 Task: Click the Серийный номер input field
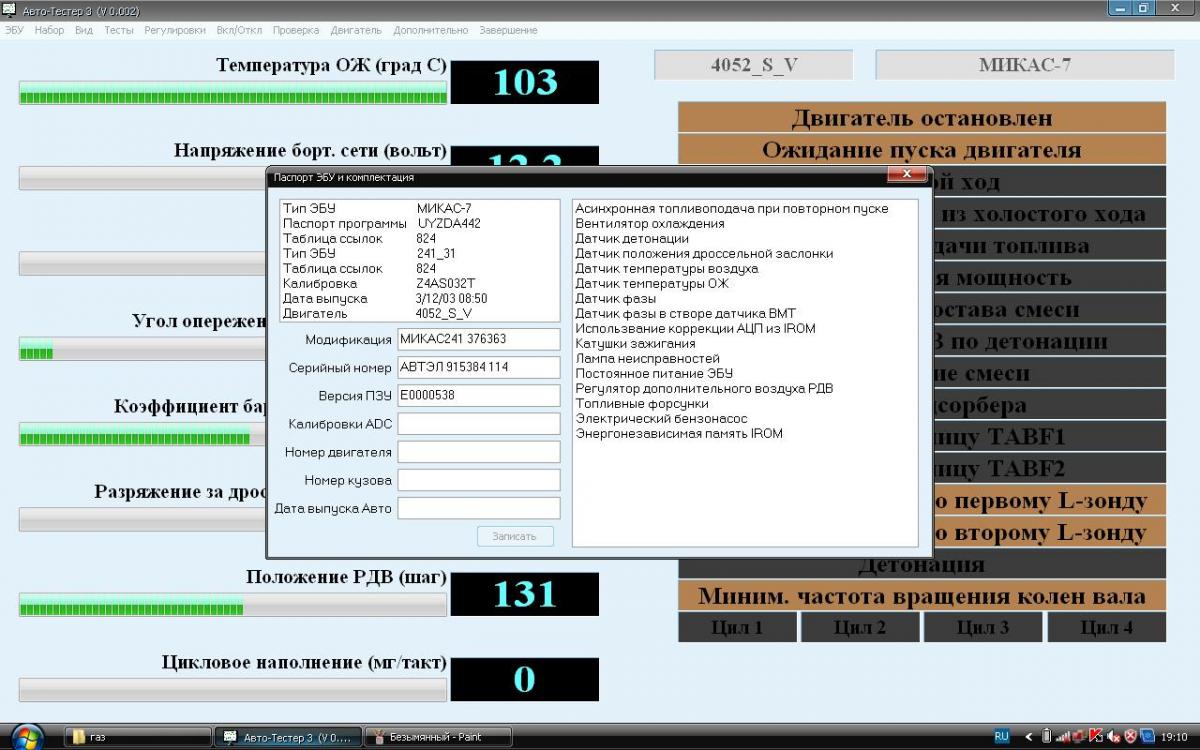click(479, 367)
